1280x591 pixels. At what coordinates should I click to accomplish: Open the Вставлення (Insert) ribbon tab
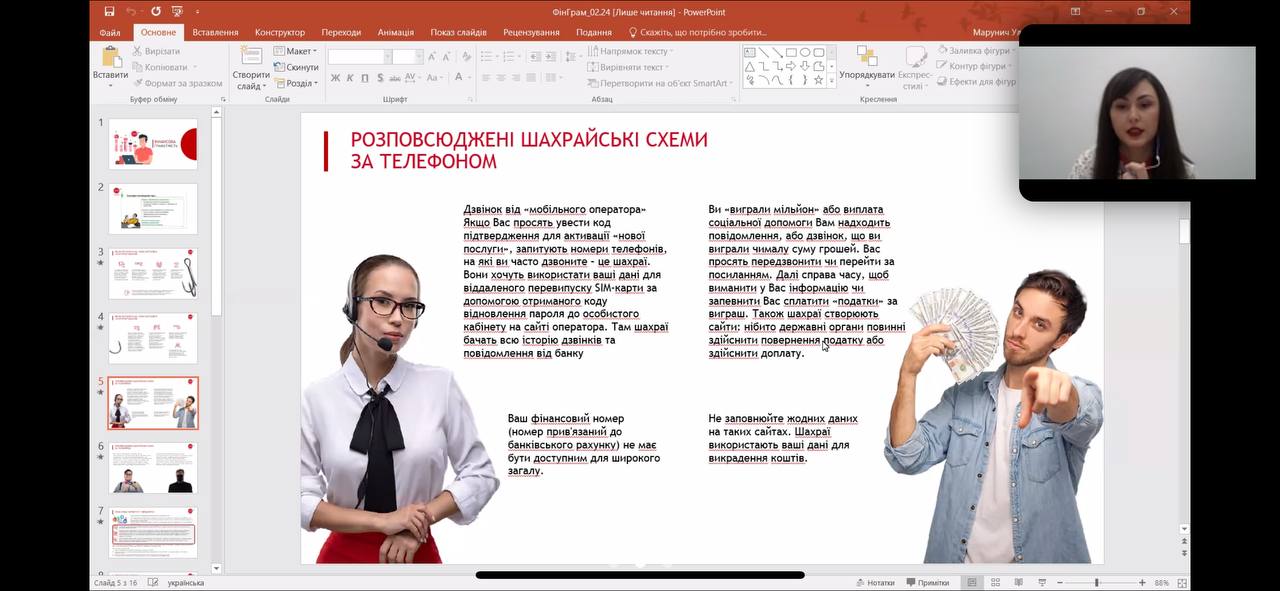pos(215,32)
